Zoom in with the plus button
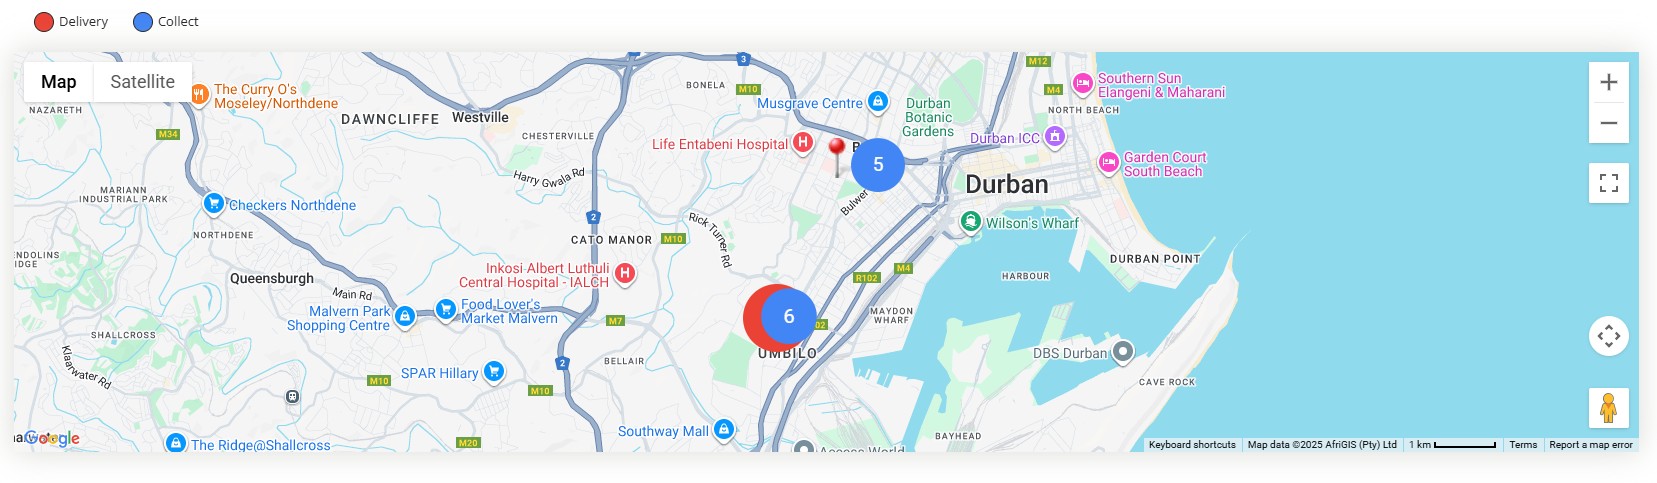 point(1608,82)
